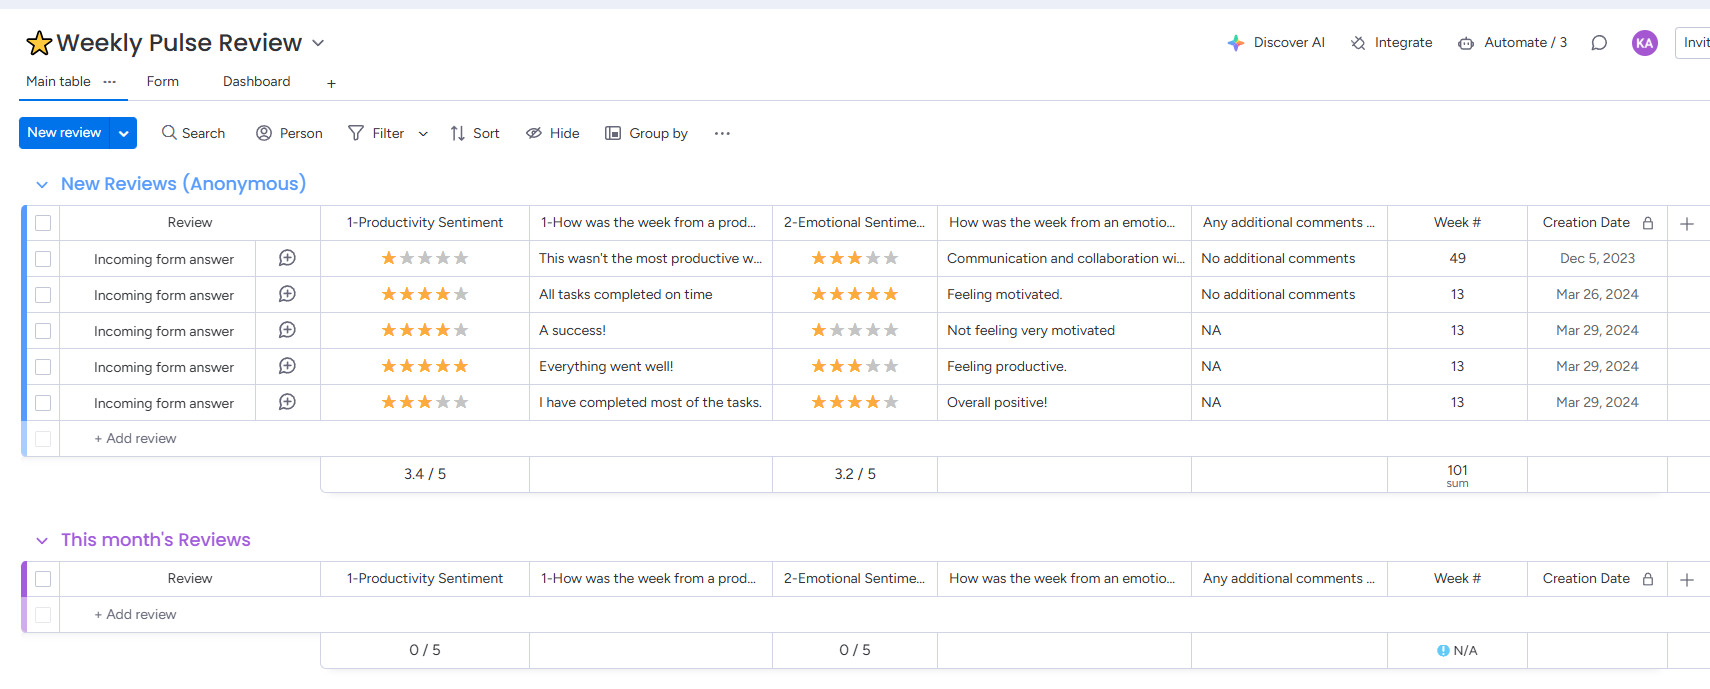Image resolution: width=1710 pixels, height=689 pixels.
Task: Tick the checkbox for the 'Everything went well!' row
Action: (43, 367)
